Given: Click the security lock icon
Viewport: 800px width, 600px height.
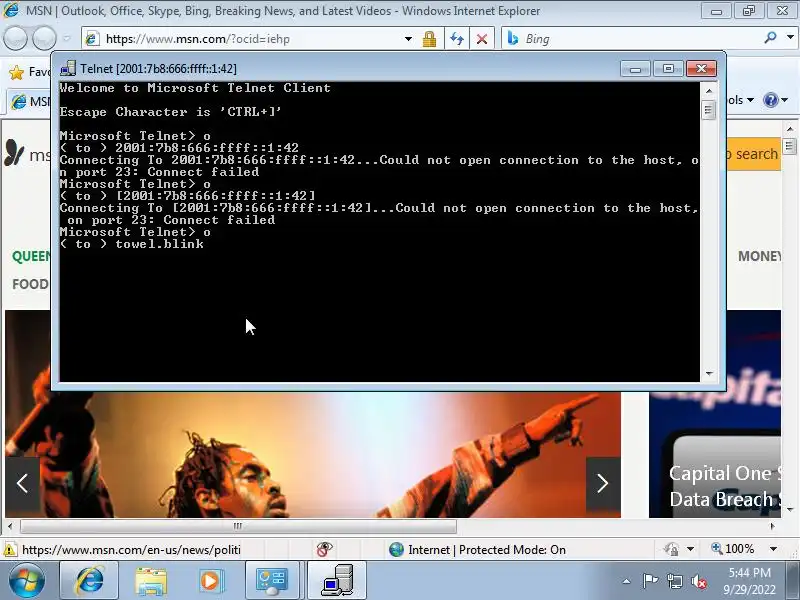Looking at the screenshot, I should coord(429,39).
